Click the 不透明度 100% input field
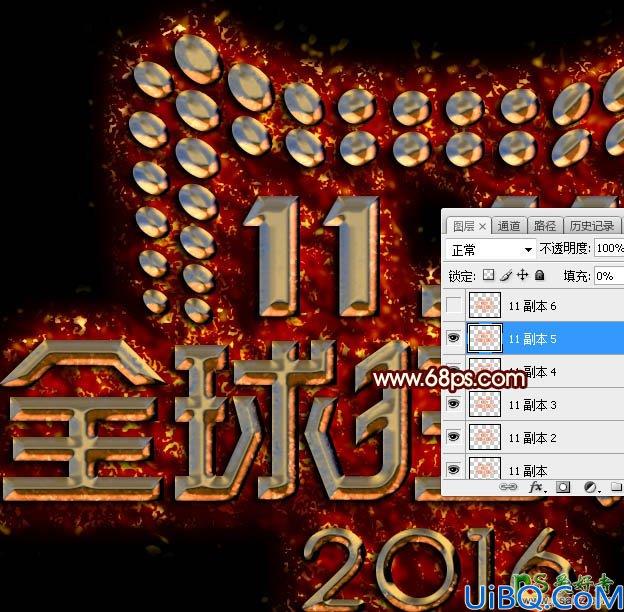The height and width of the screenshot is (612, 624). click(x=609, y=248)
